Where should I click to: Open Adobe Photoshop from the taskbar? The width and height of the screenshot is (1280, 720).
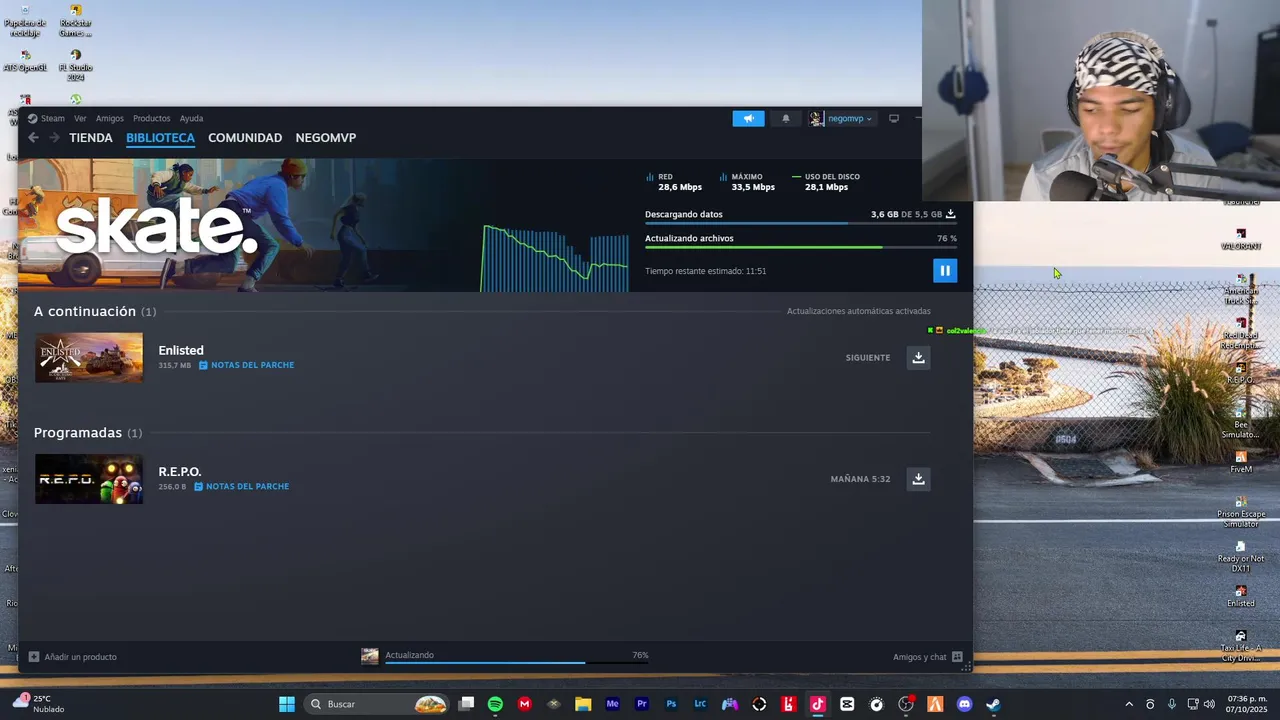(x=671, y=704)
